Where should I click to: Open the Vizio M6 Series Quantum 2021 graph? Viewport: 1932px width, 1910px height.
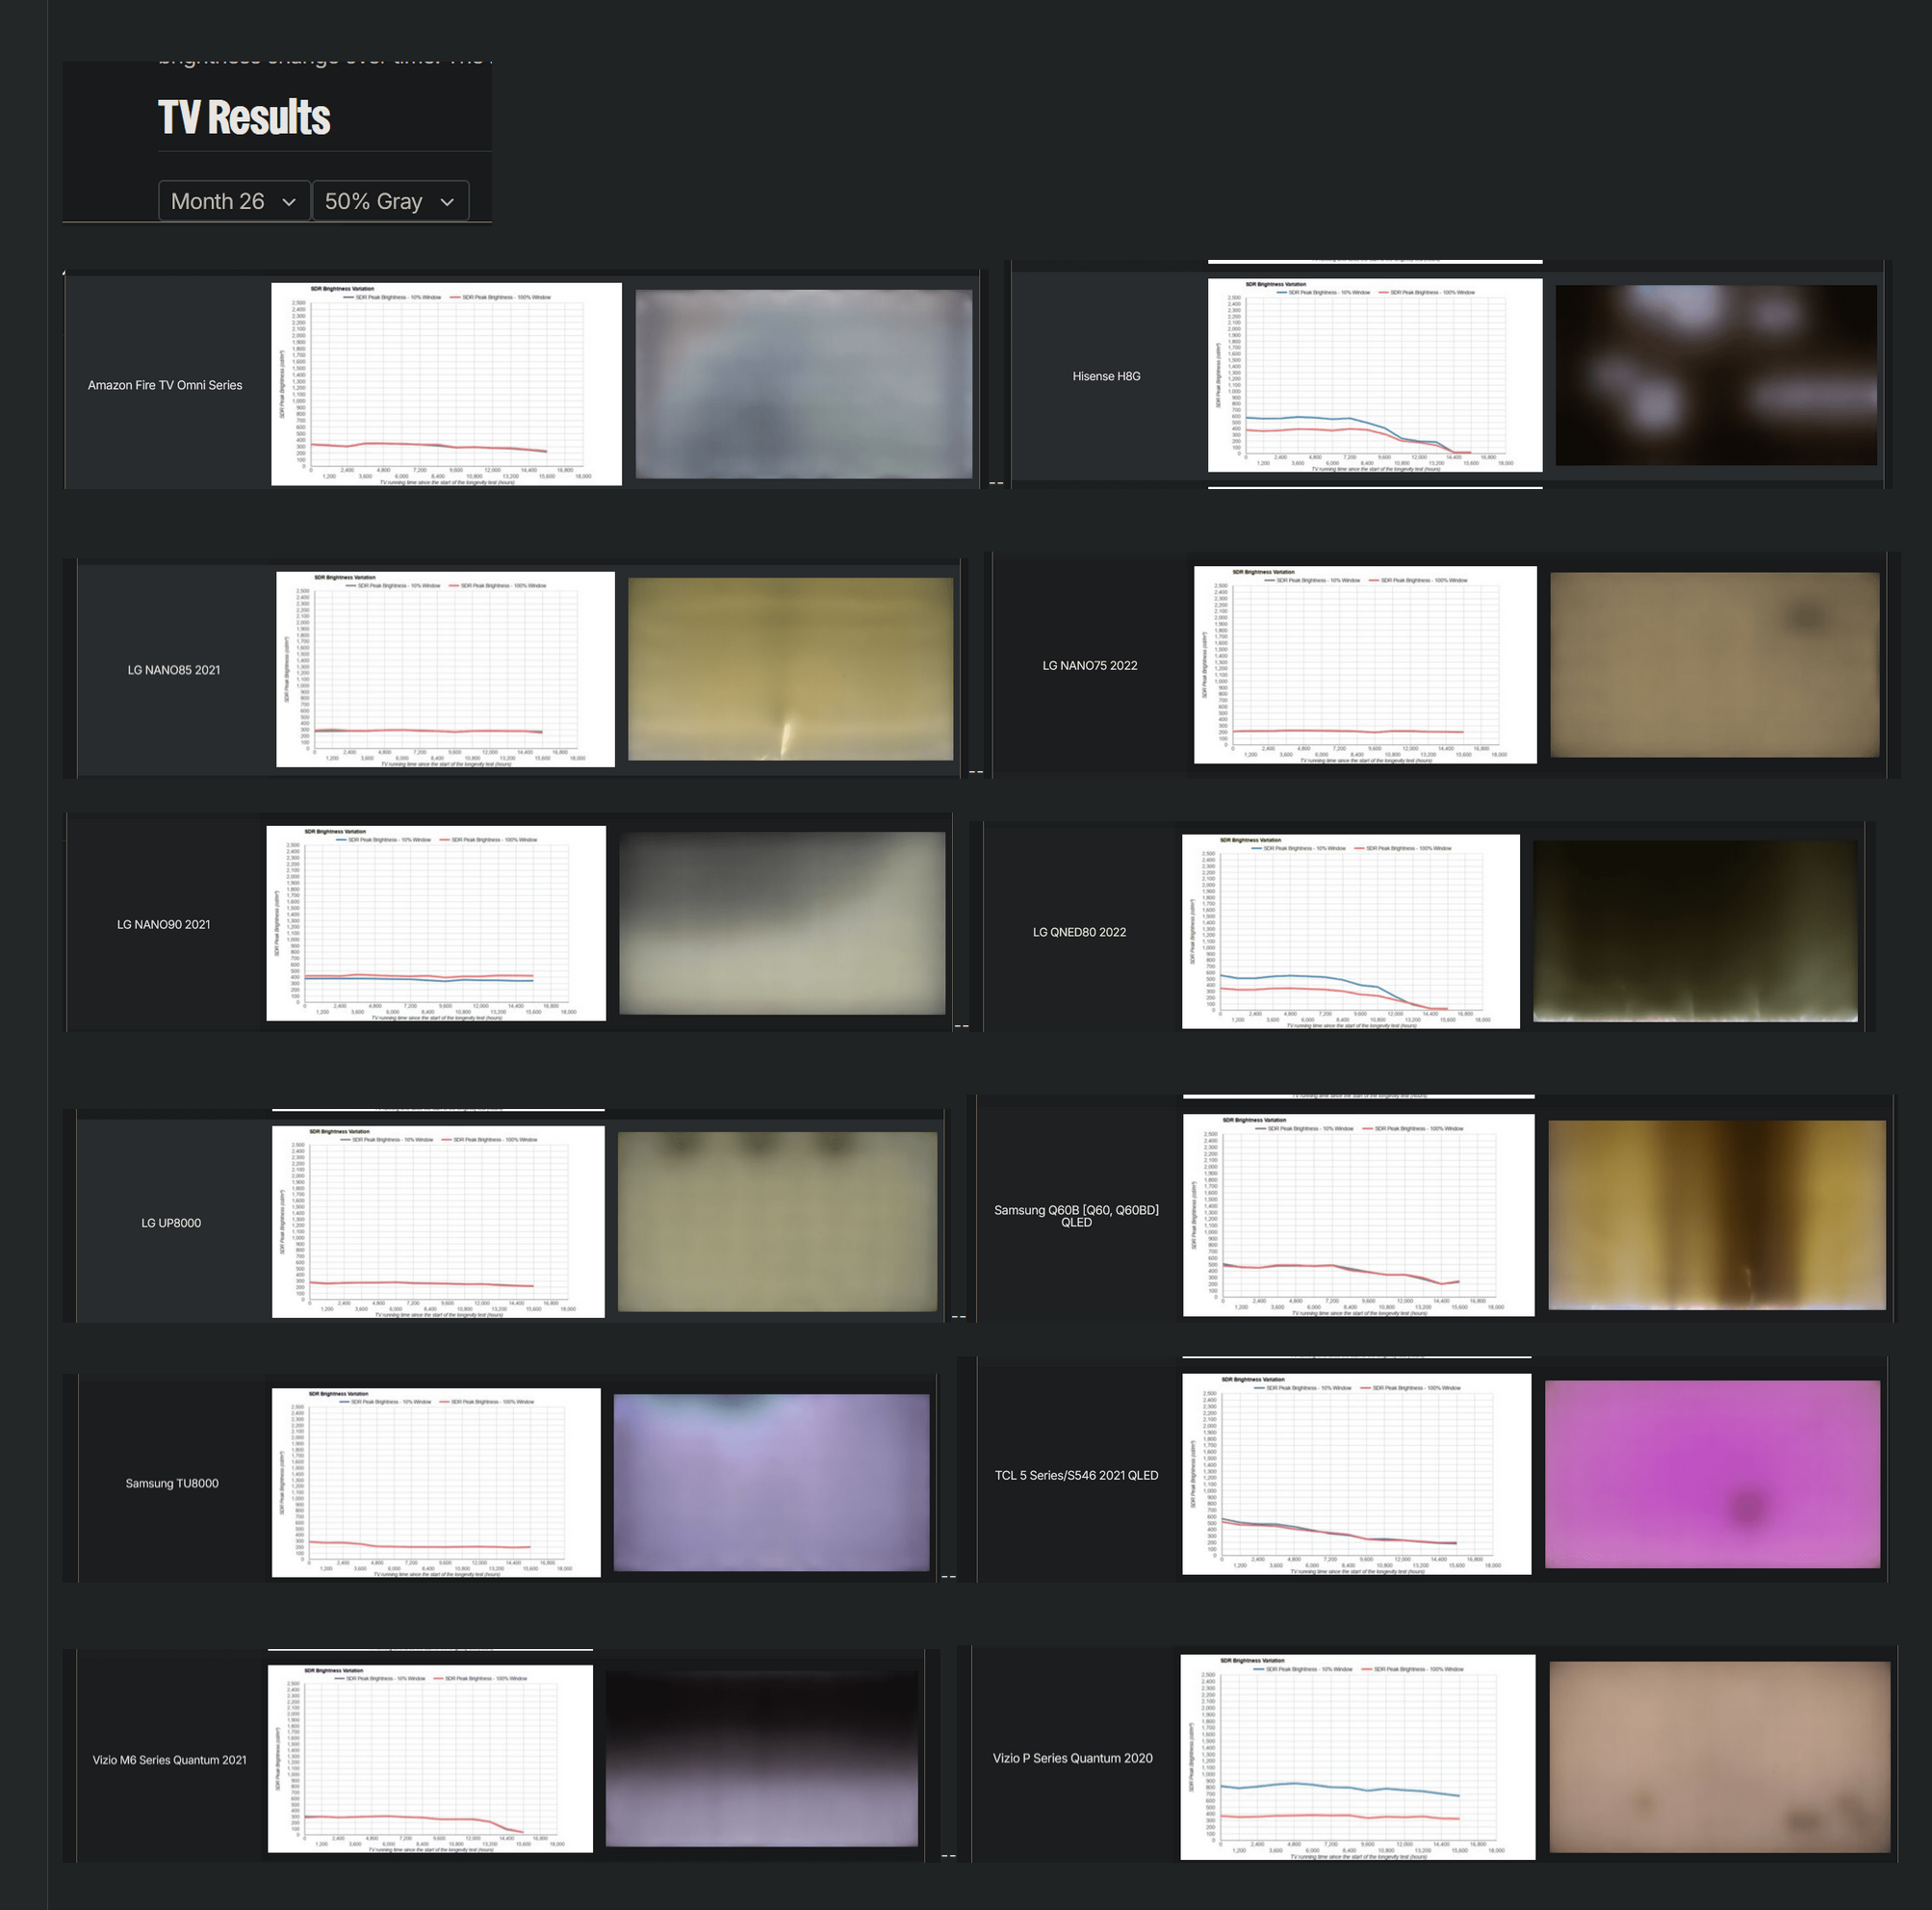(x=430, y=1757)
